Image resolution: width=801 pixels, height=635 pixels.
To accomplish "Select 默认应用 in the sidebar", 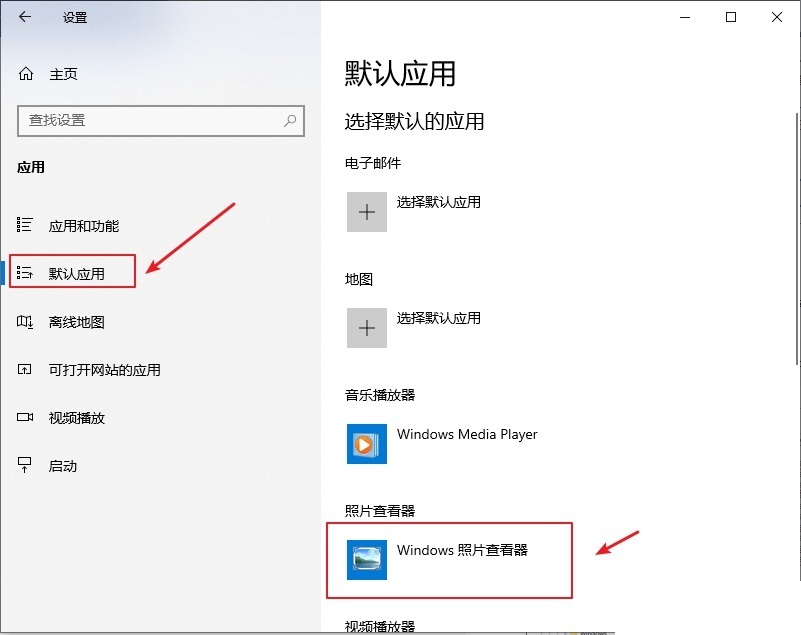I will [77, 274].
